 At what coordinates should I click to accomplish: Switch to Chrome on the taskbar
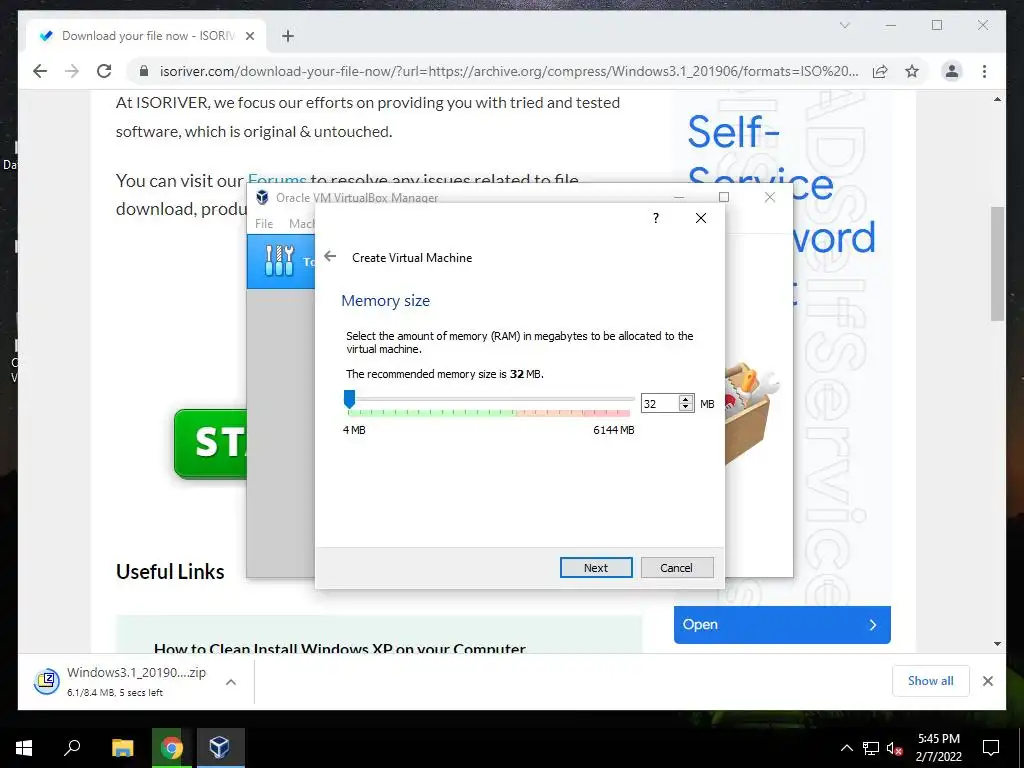[x=172, y=748]
